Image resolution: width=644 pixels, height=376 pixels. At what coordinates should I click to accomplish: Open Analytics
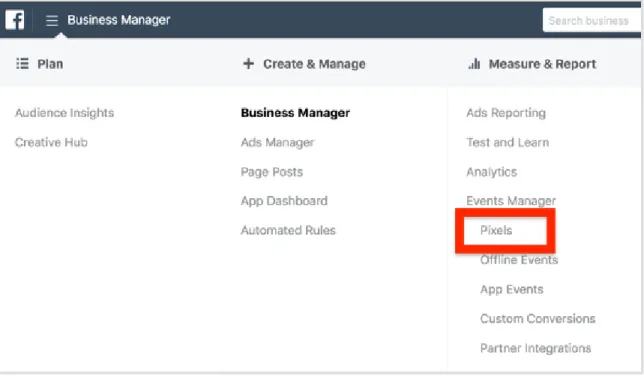point(492,172)
